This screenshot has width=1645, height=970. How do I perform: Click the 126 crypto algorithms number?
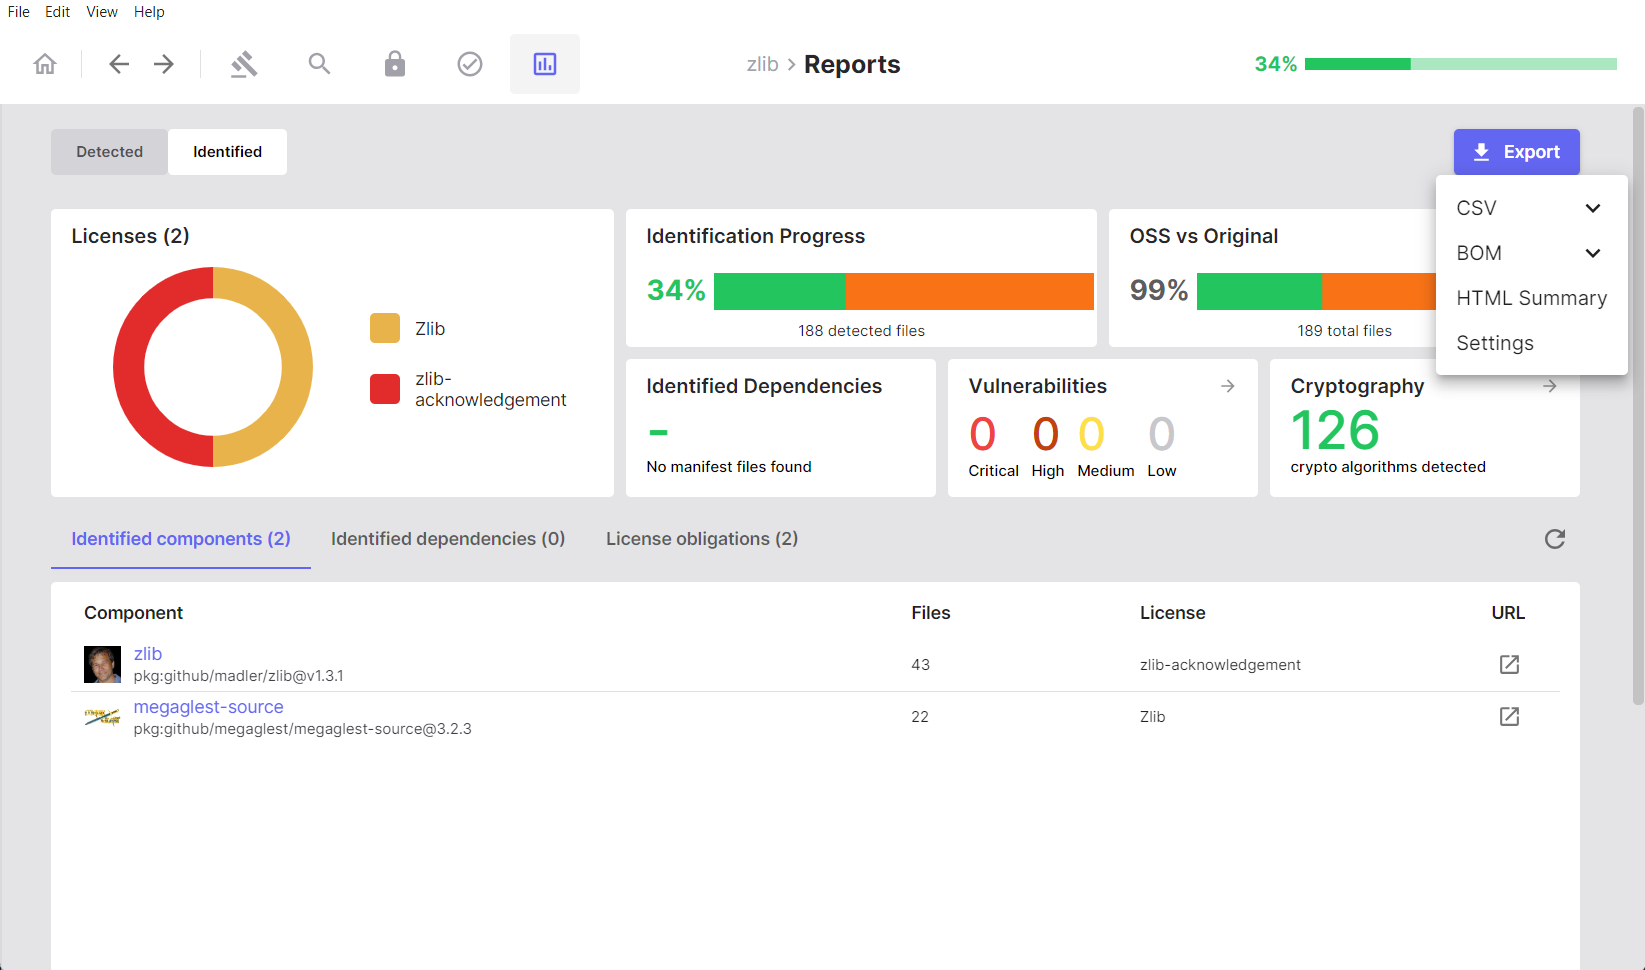1335,431
